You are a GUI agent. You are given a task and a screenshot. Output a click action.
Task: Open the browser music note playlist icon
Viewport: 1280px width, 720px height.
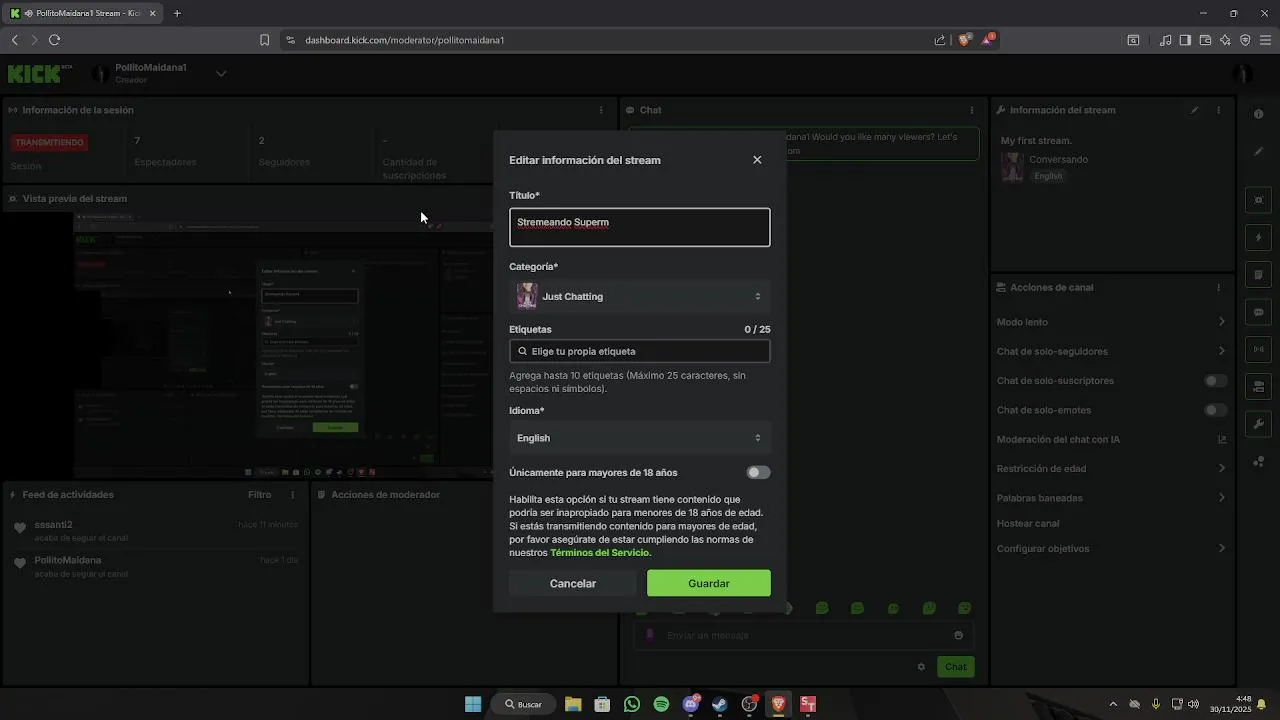(1165, 40)
